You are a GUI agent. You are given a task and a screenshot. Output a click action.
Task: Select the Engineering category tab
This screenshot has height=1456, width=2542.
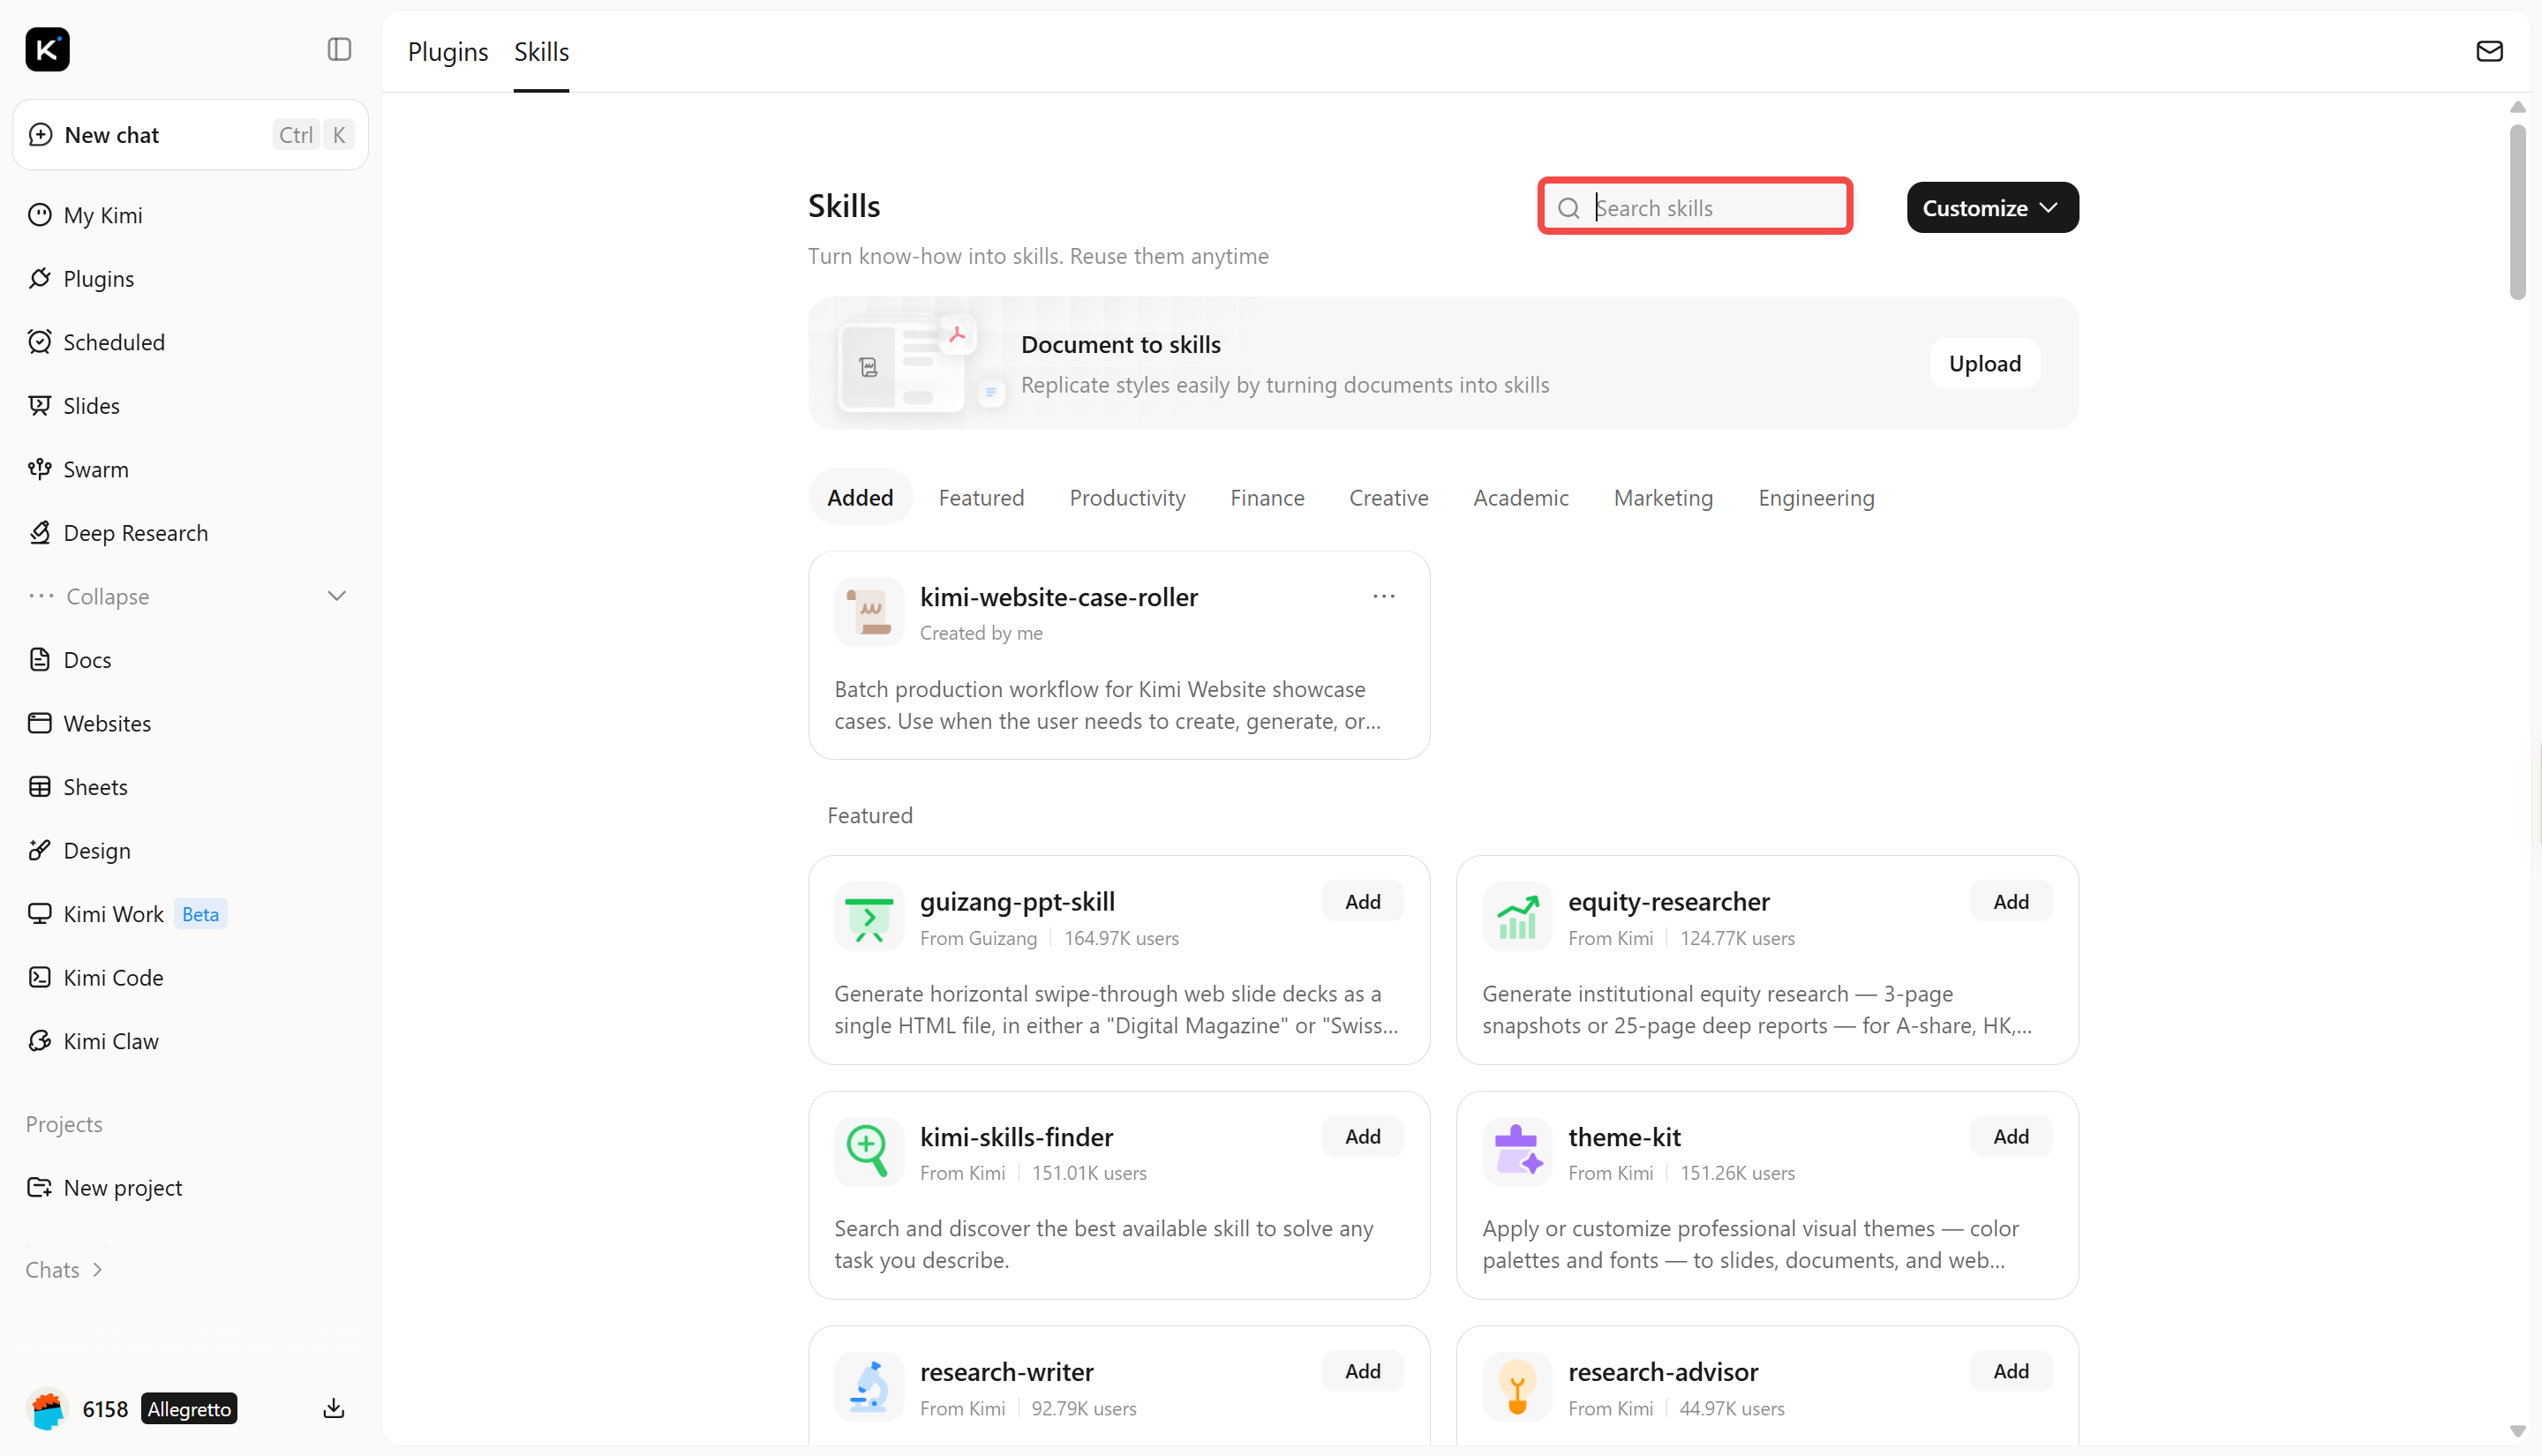click(1816, 498)
